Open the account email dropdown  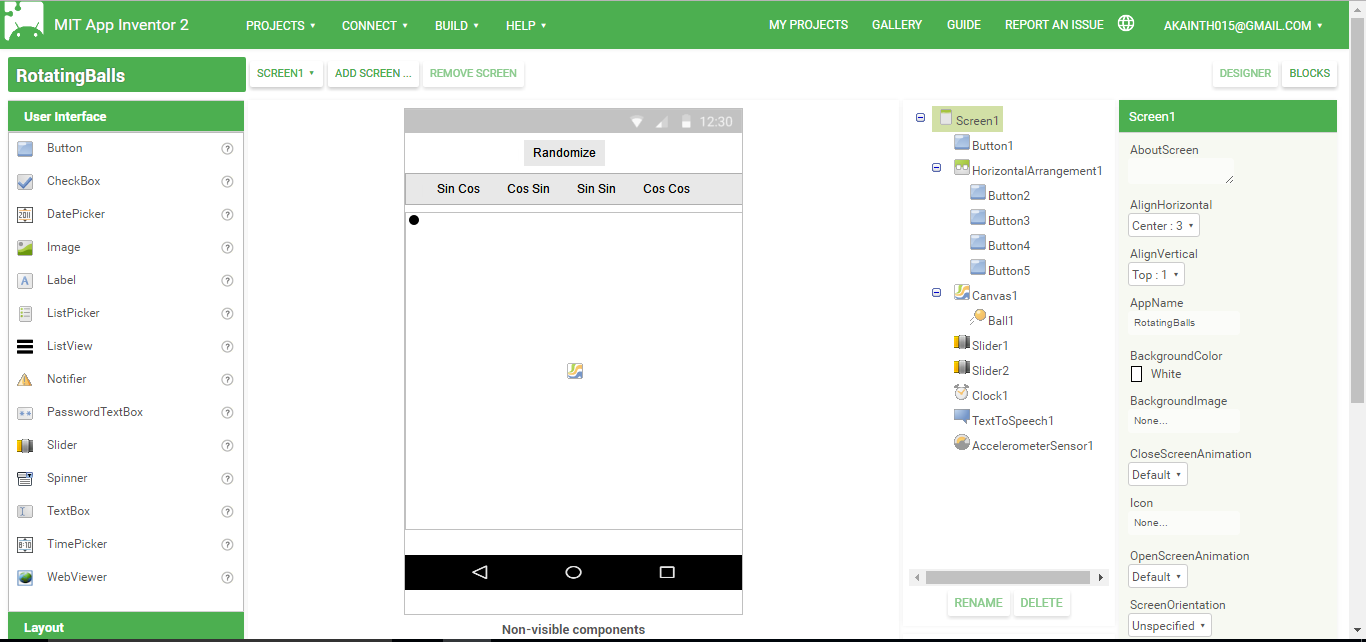tap(1243, 26)
